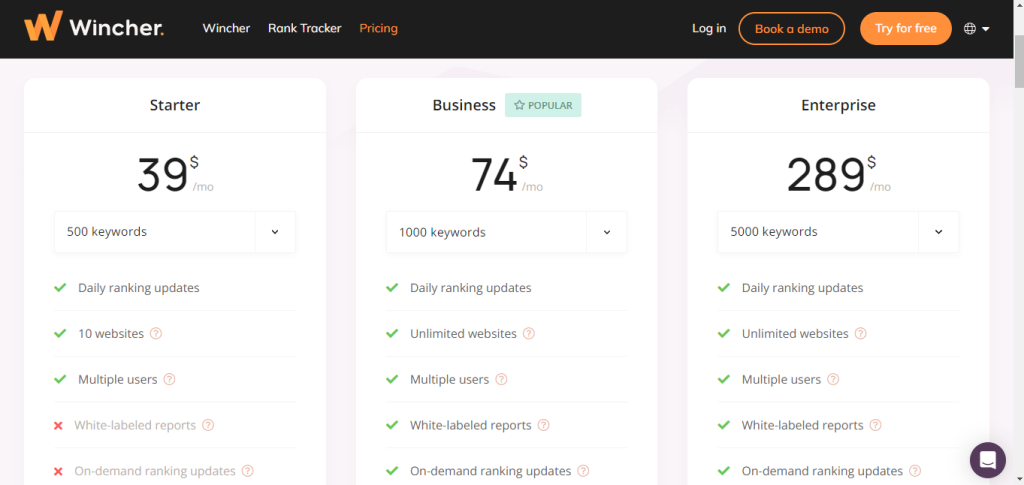Click help icon for Enterprise Multiple users

tap(833, 379)
